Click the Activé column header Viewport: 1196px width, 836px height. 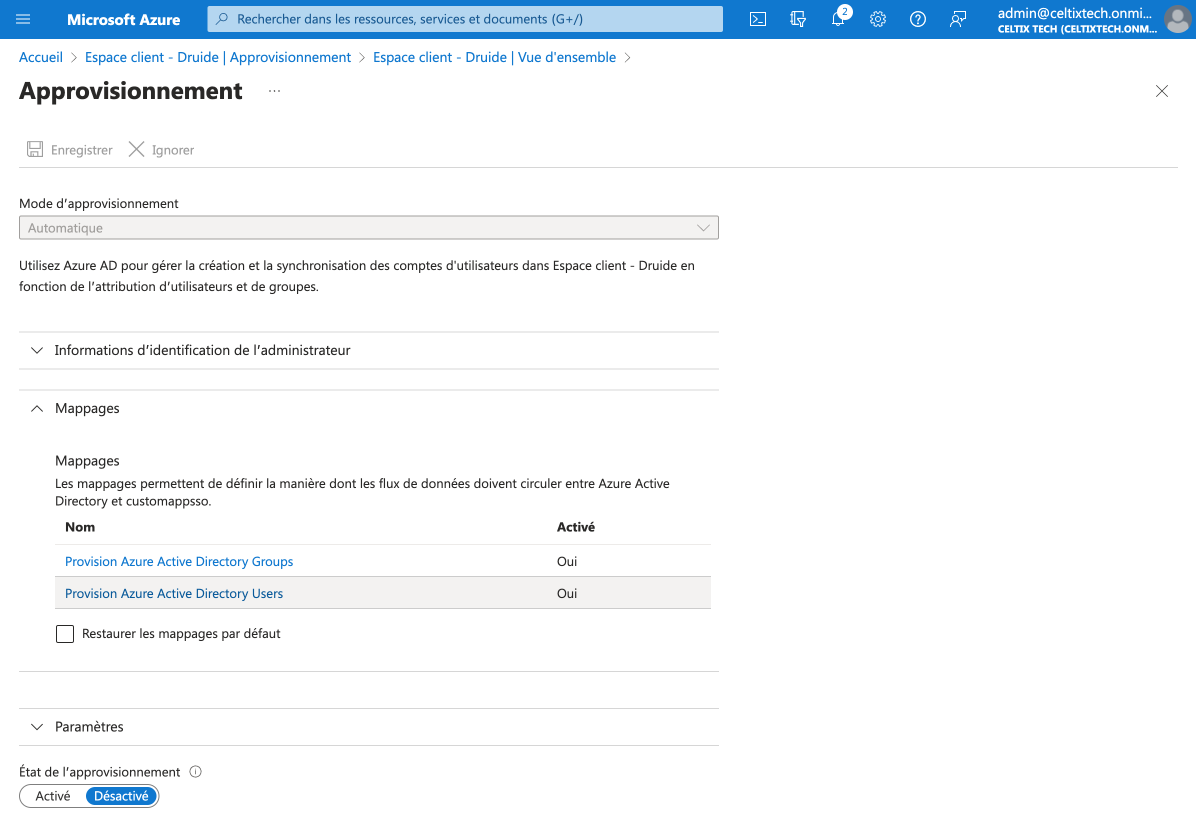click(576, 527)
